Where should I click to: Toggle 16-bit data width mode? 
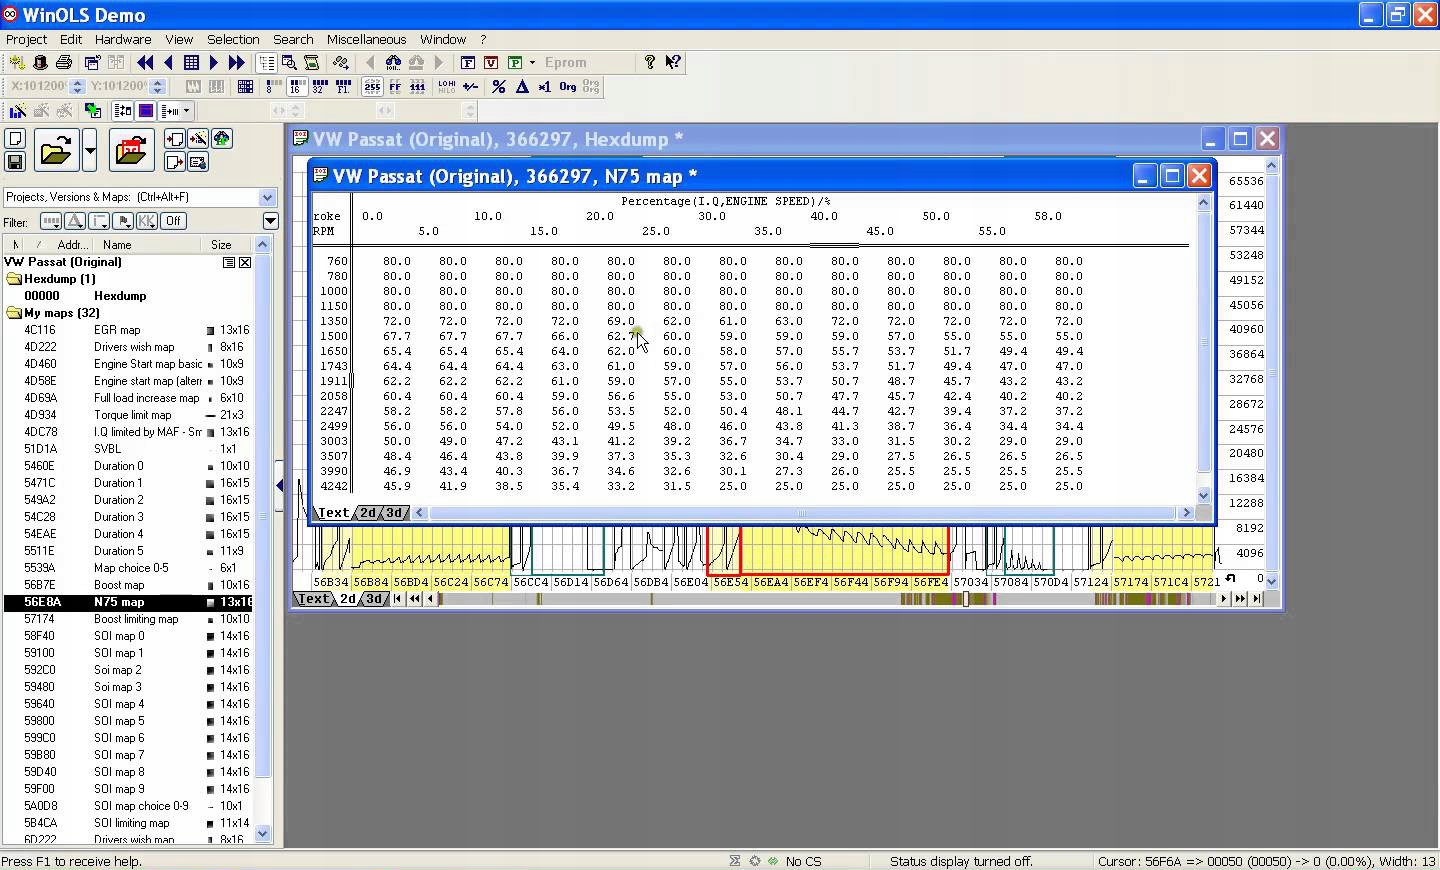[x=296, y=87]
